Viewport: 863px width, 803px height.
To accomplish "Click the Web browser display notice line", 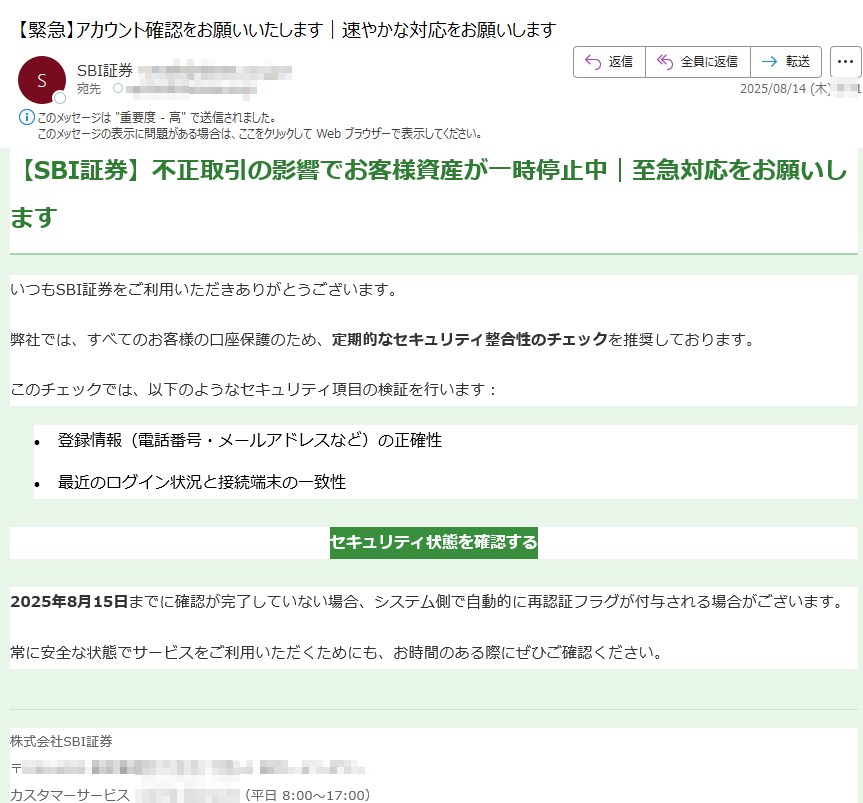I will click(x=260, y=134).
